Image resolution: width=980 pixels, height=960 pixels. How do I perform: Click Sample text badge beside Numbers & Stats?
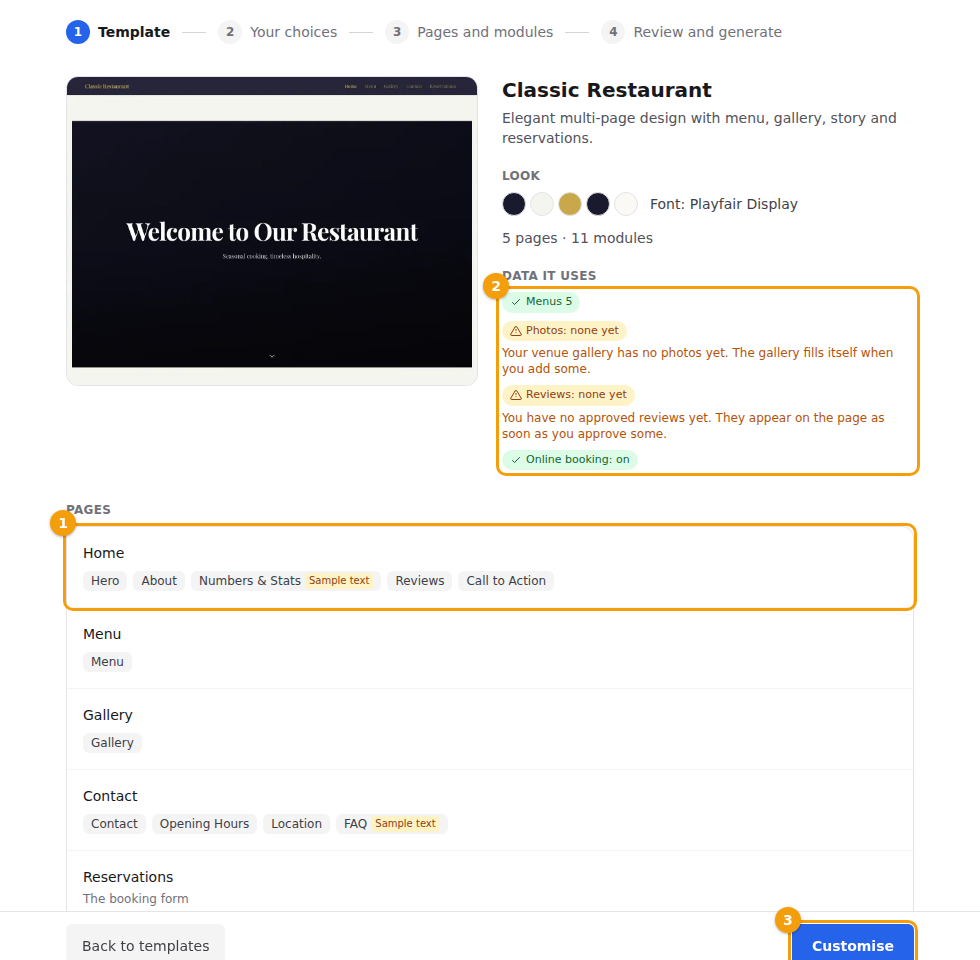(339, 581)
